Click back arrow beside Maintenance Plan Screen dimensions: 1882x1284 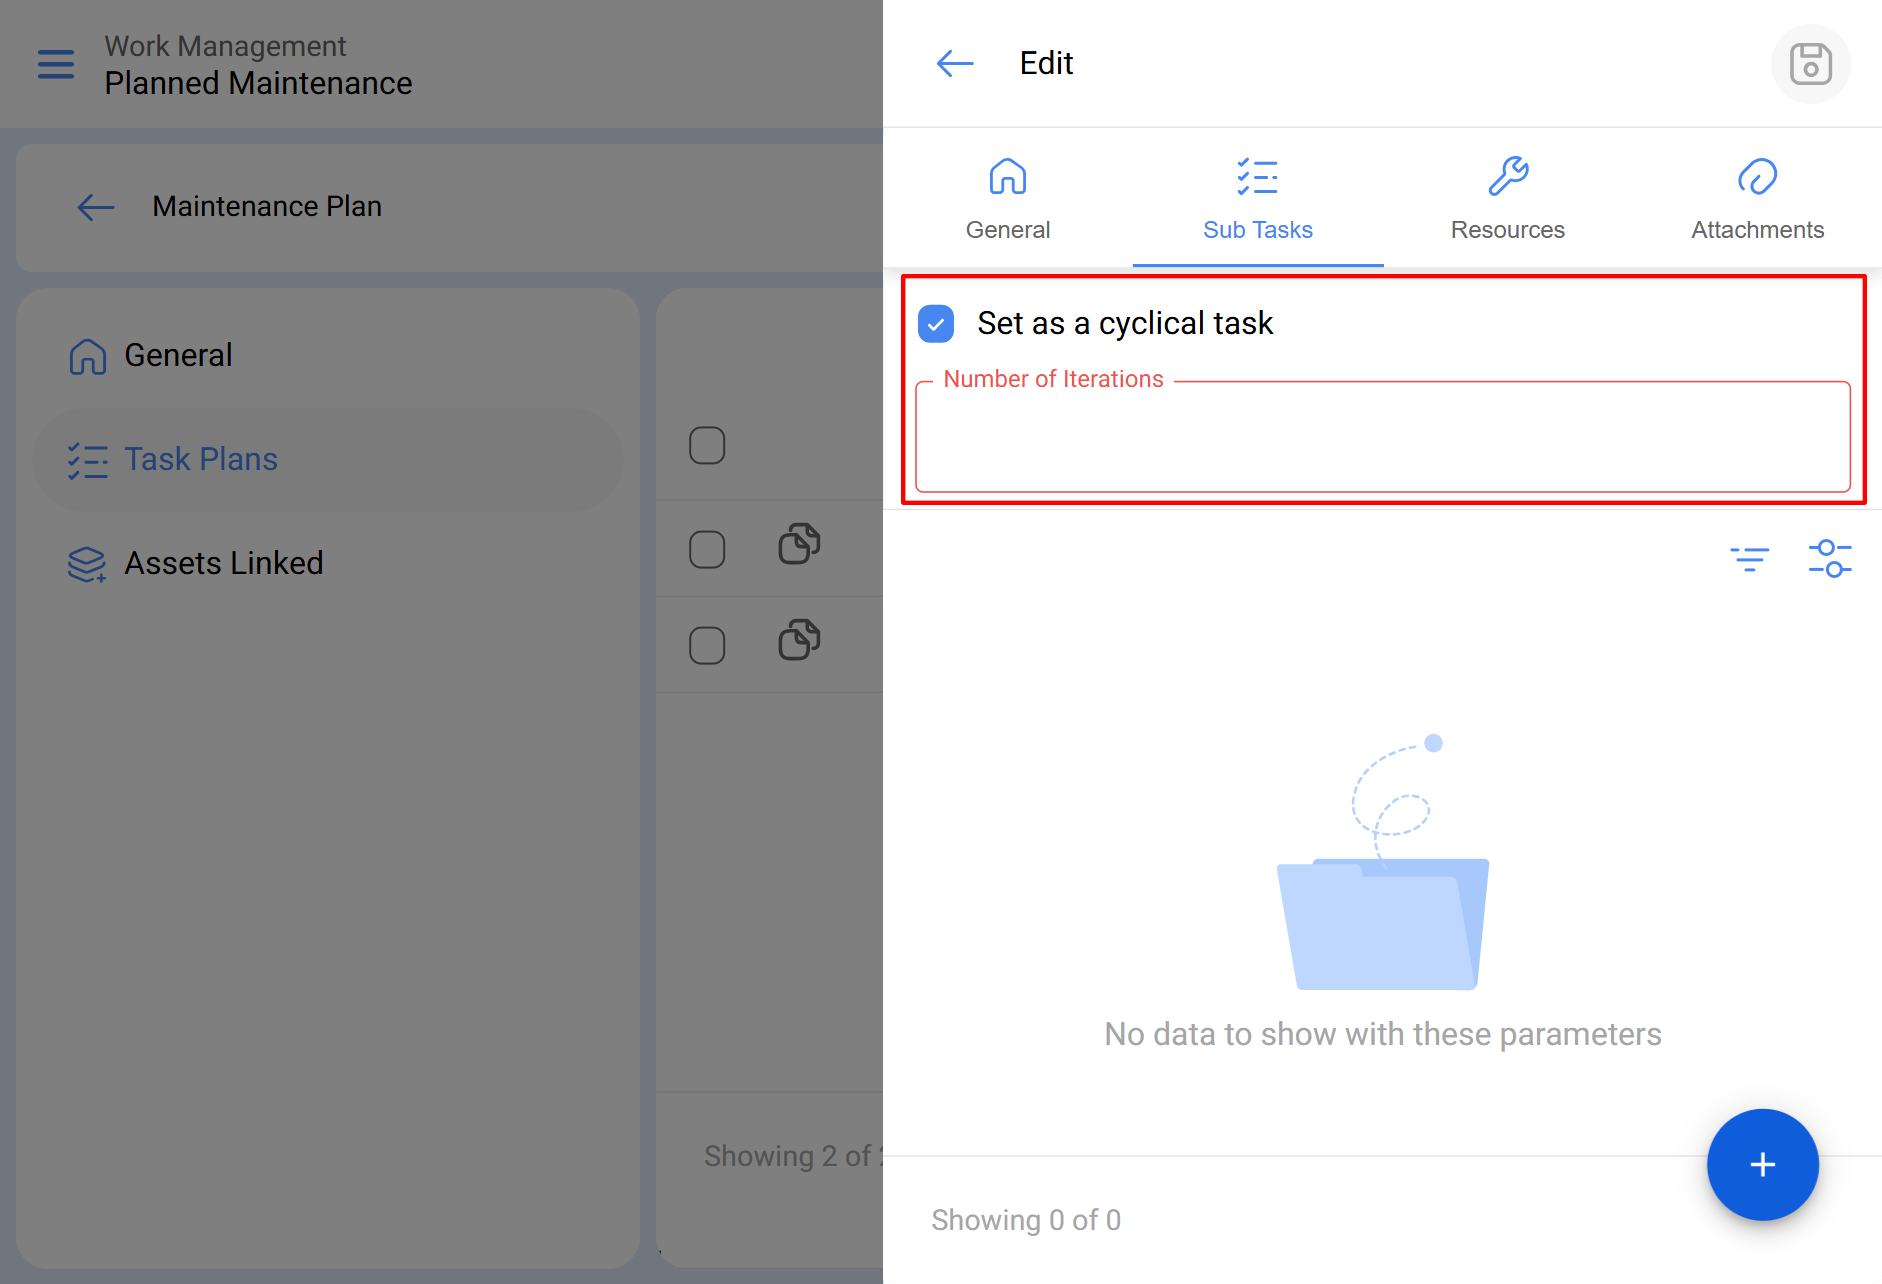[x=96, y=207]
